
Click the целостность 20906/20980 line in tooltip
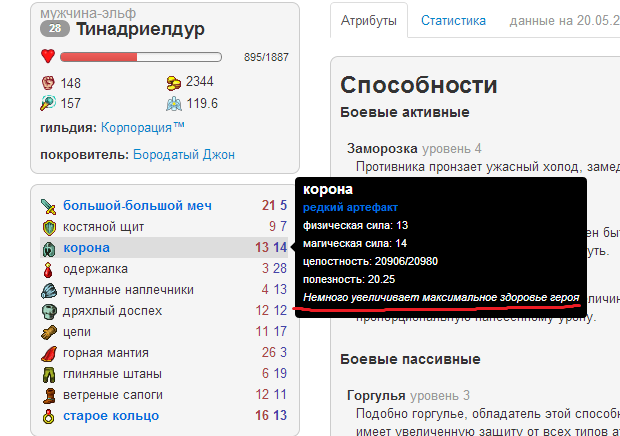(370, 261)
